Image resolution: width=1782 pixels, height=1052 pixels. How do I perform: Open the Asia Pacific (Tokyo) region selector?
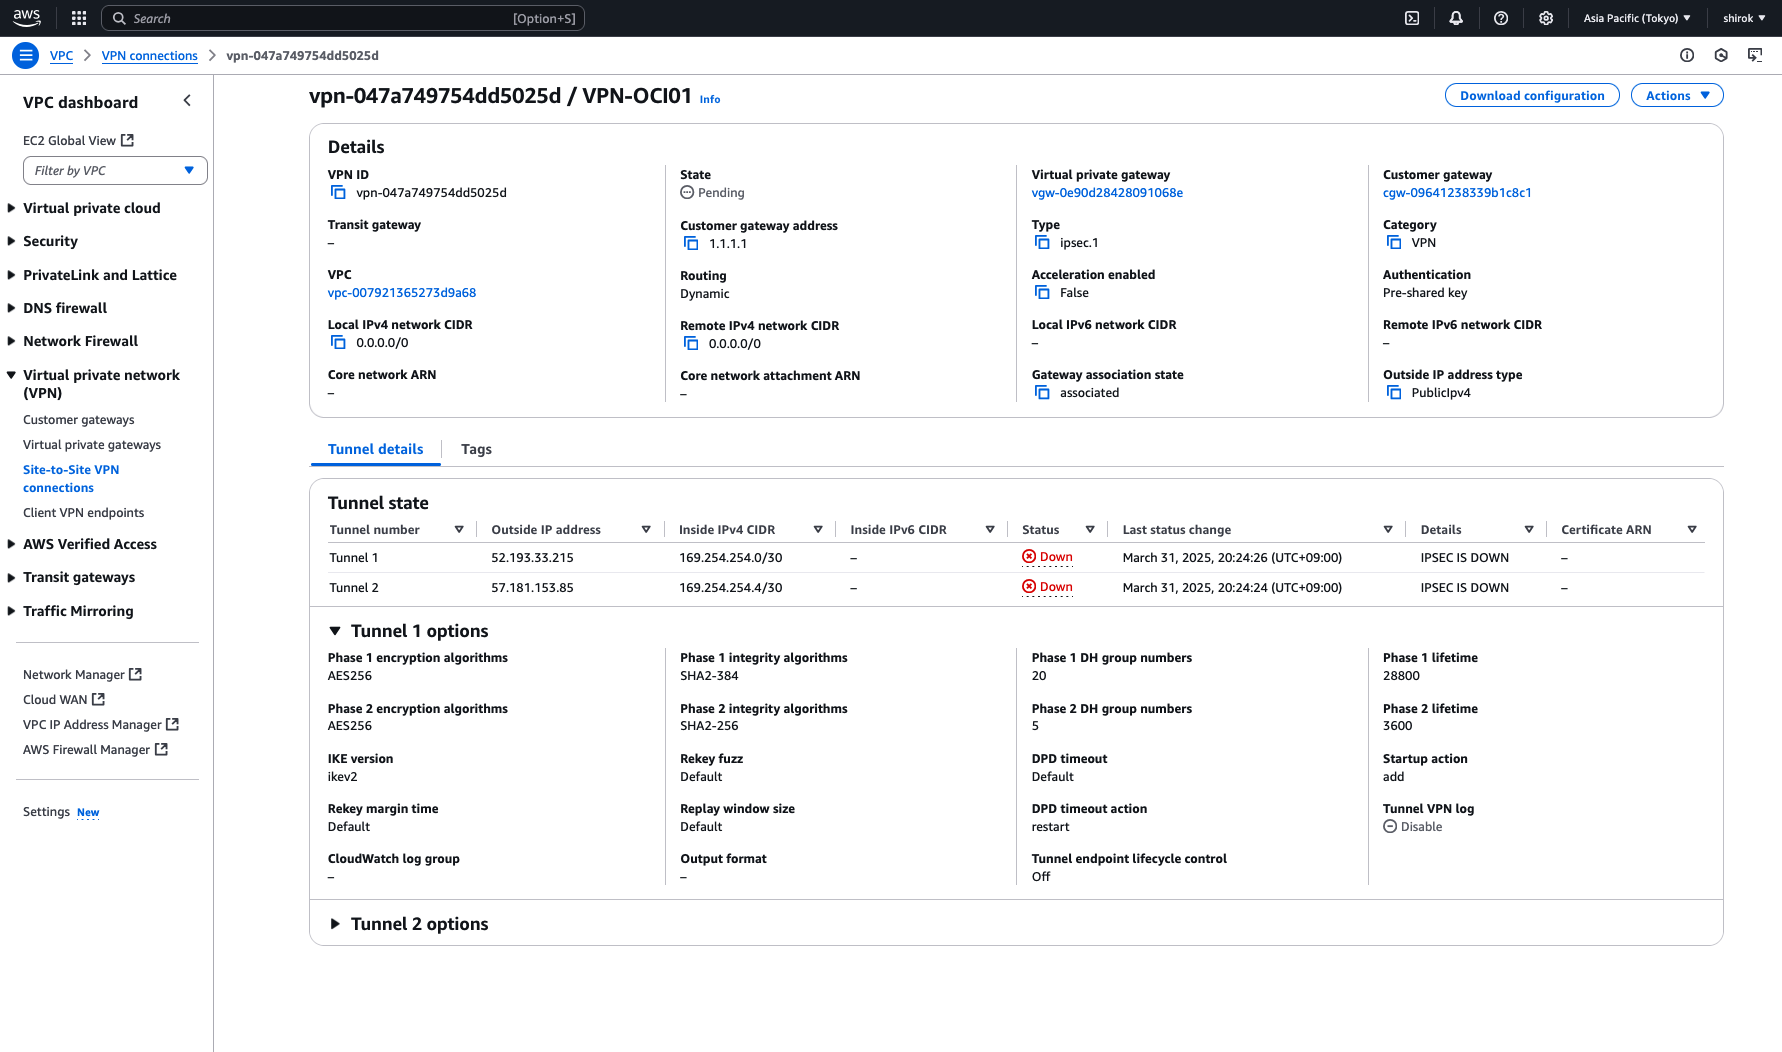click(1637, 18)
